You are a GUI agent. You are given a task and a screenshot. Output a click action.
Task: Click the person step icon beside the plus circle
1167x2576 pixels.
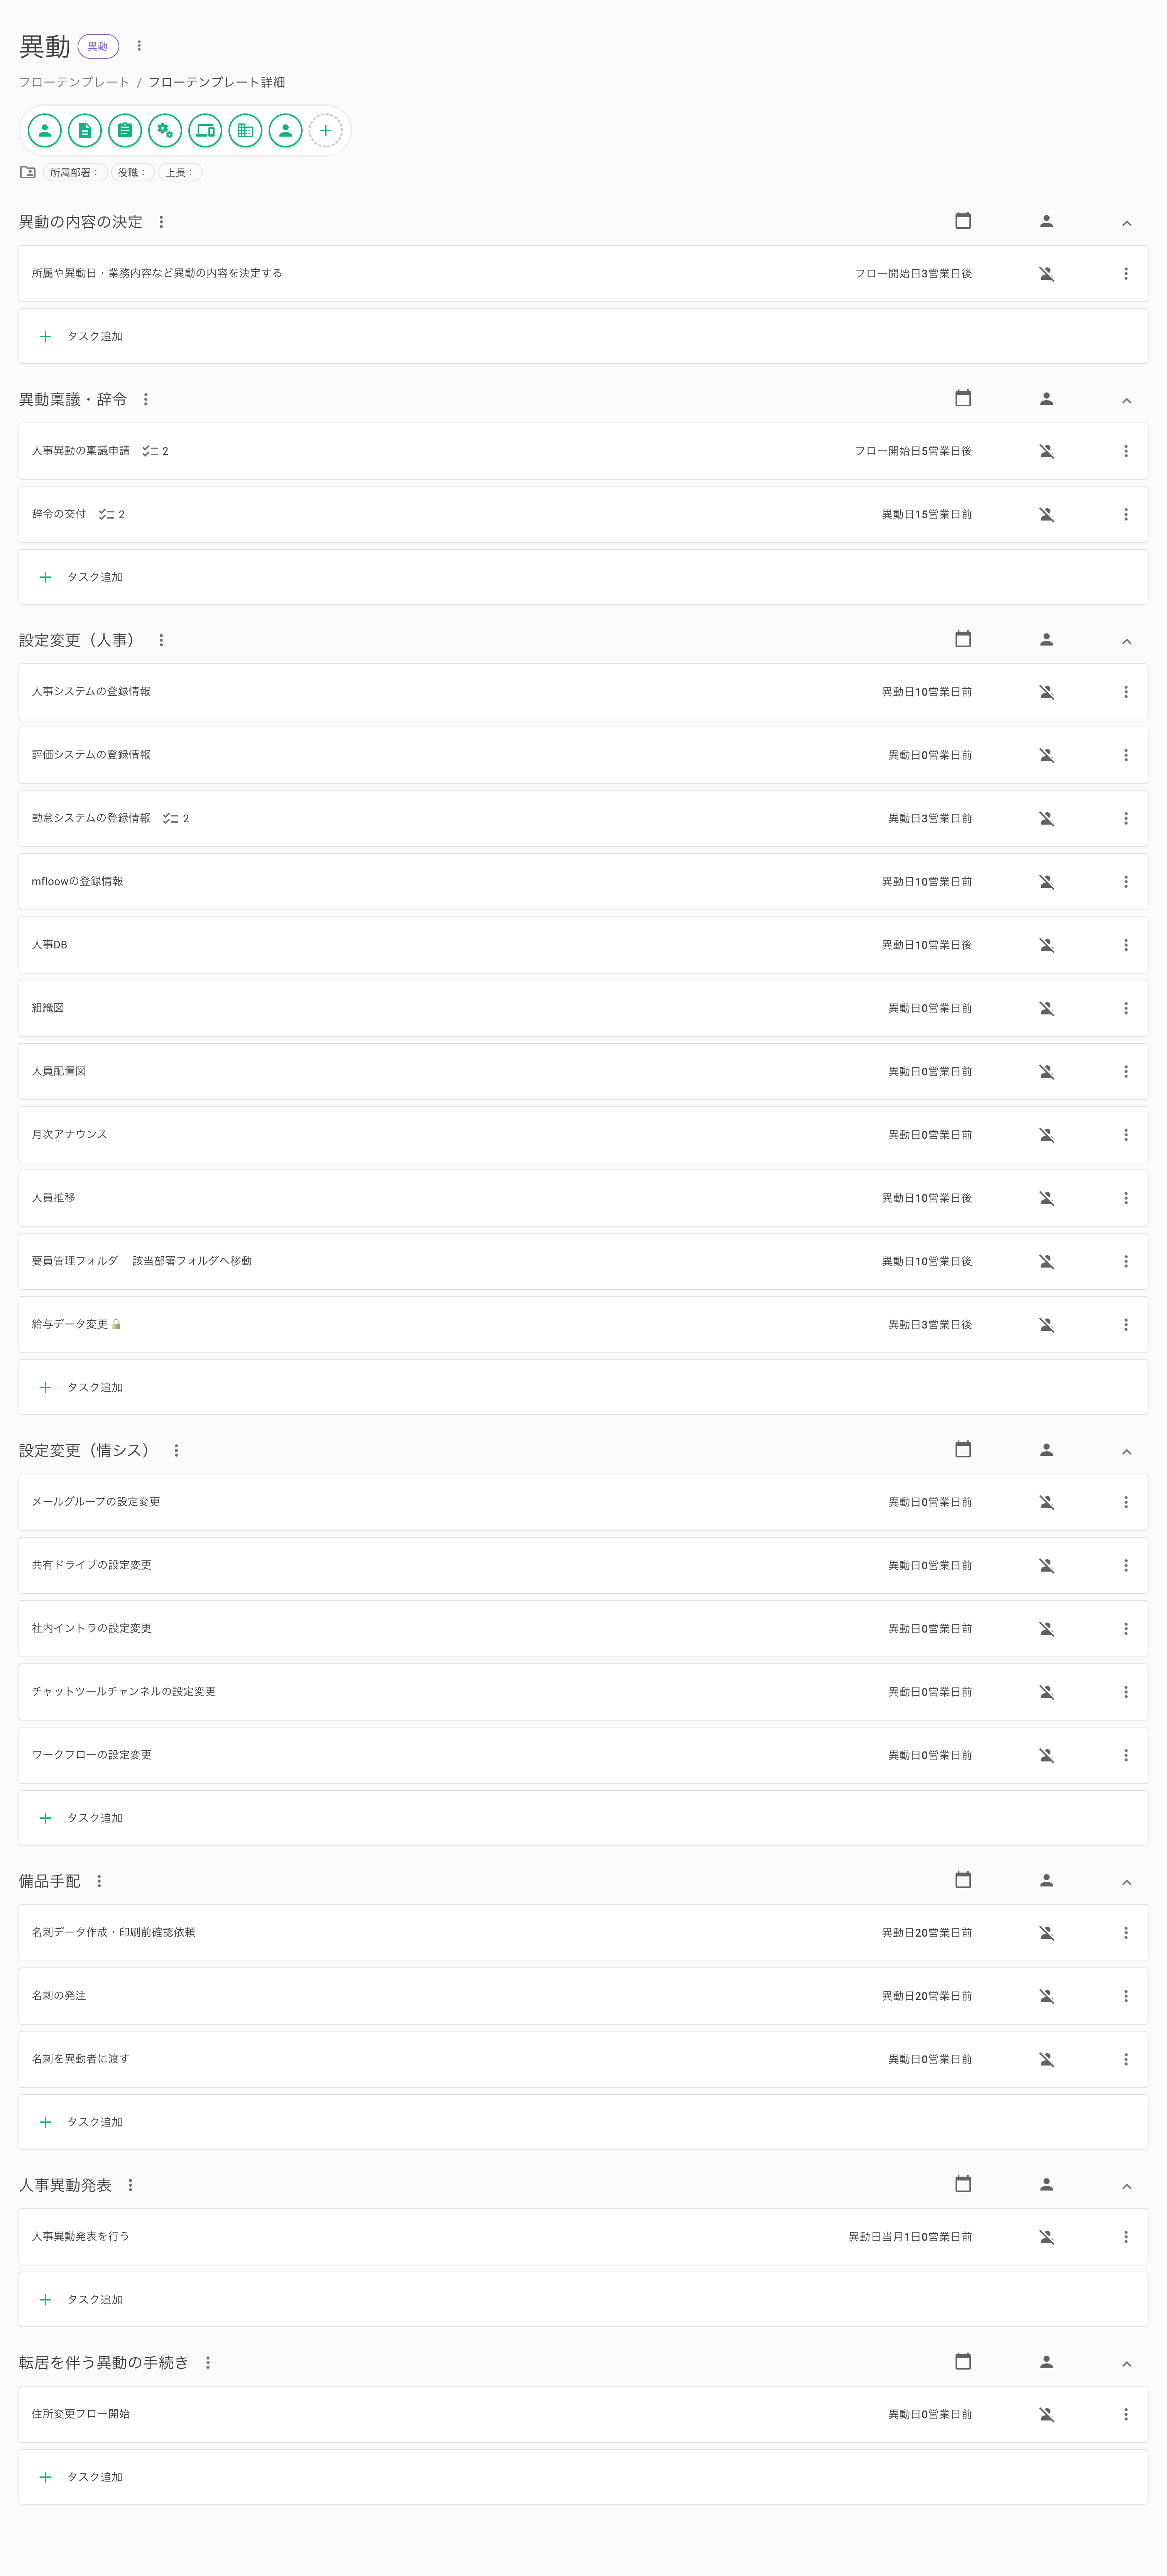coord(285,130)
